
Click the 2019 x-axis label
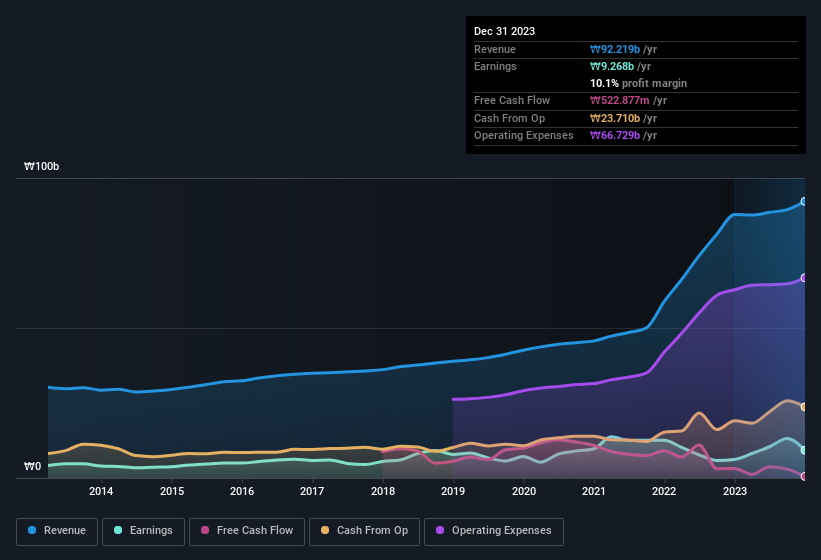coord(453,491)
